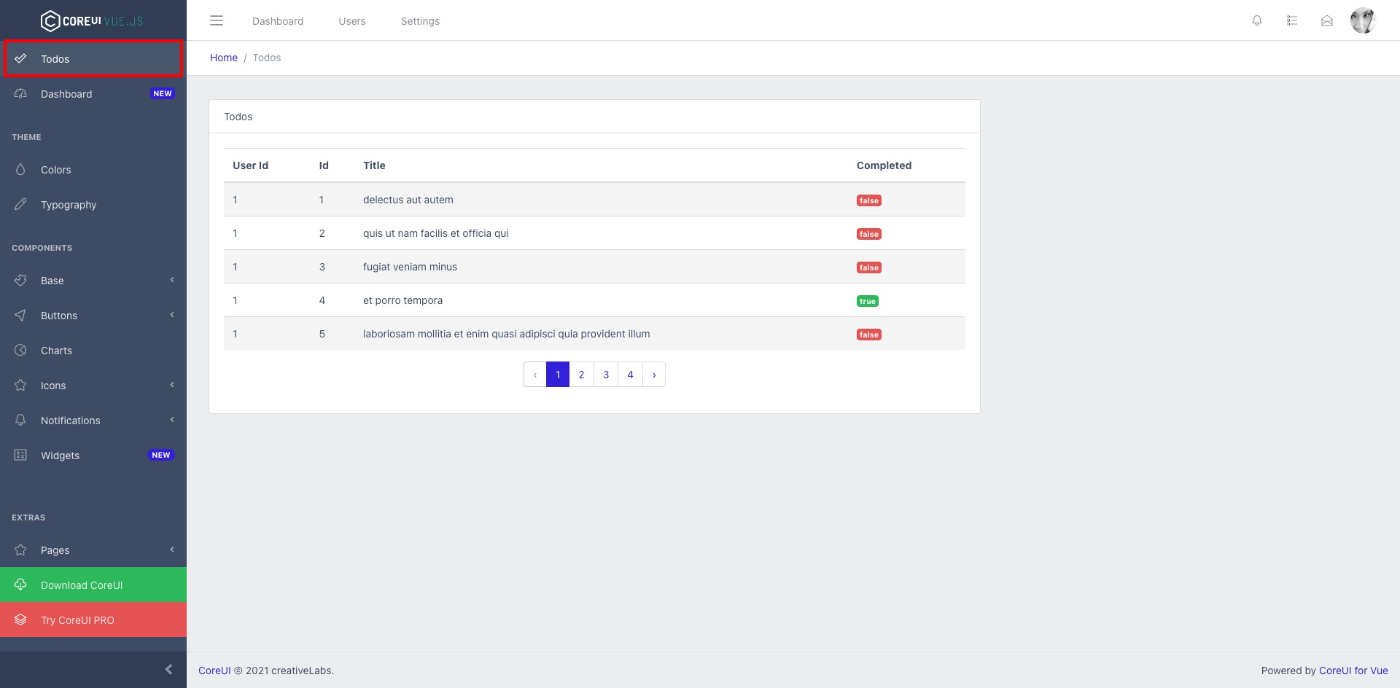Open the Widgets label in the sidebar

click(x=60, y=456)
